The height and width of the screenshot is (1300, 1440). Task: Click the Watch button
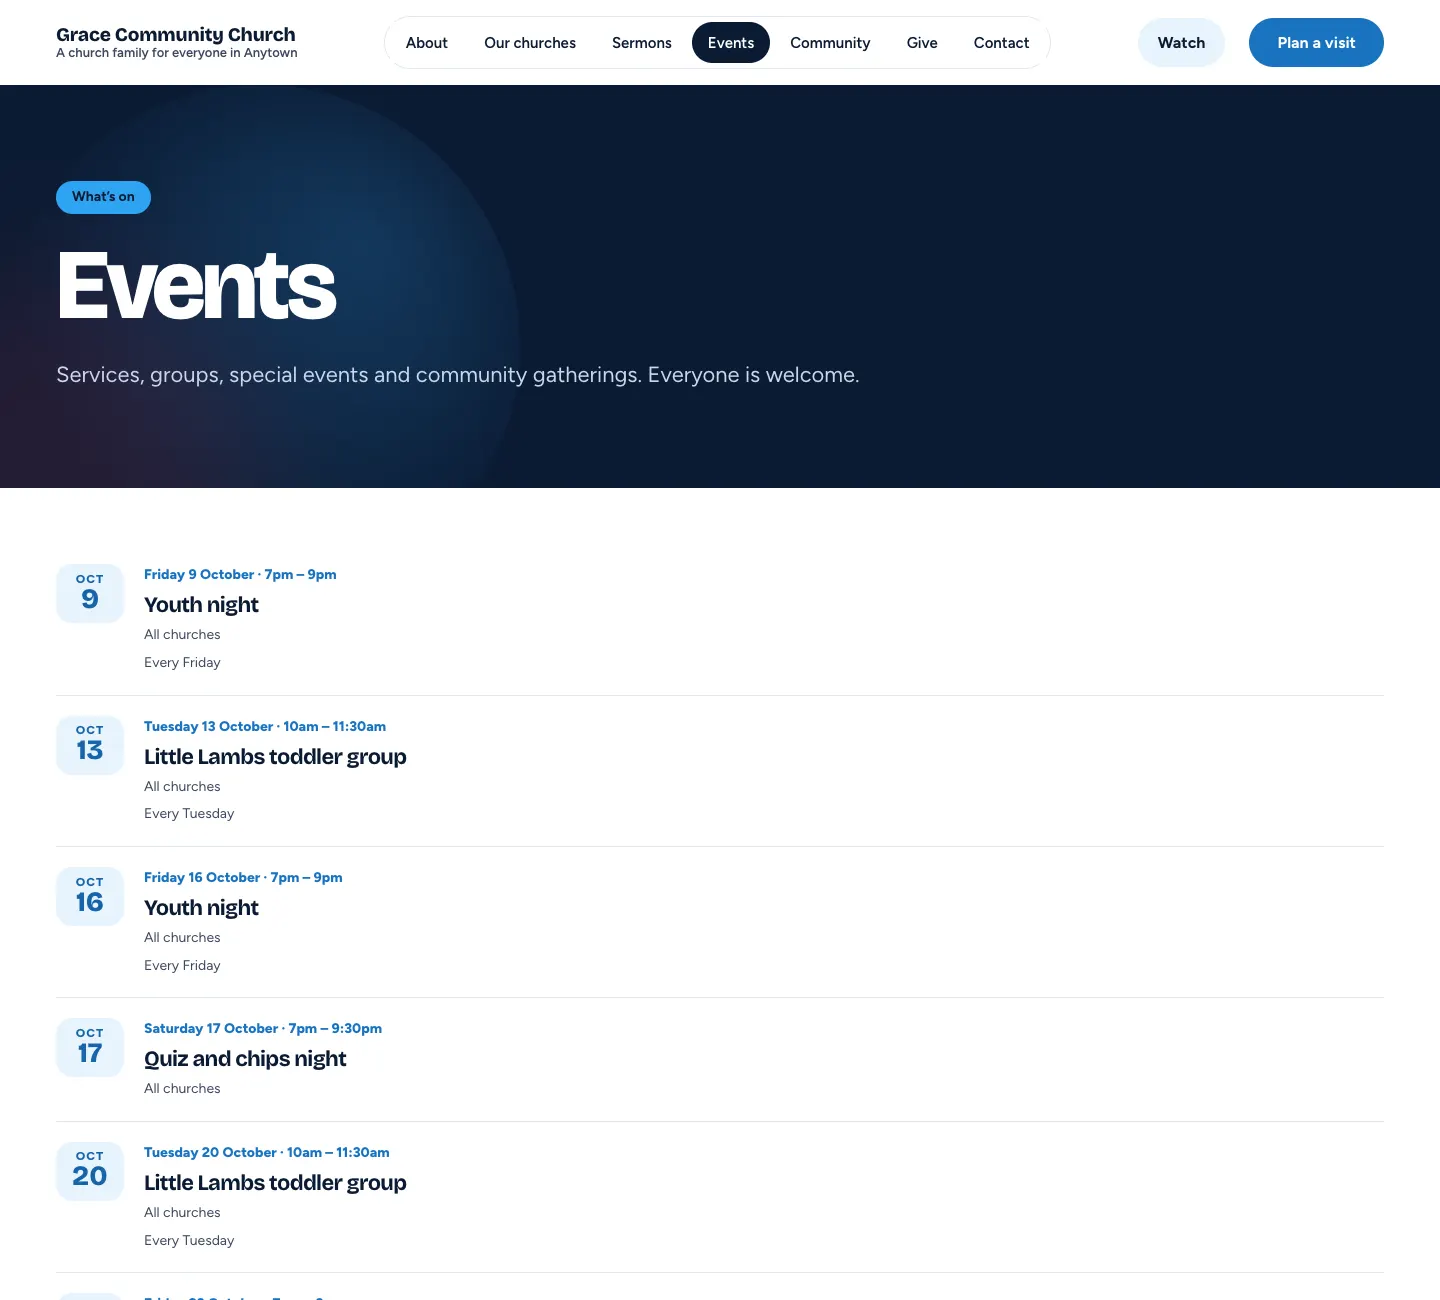click(x=1181, y=43)
